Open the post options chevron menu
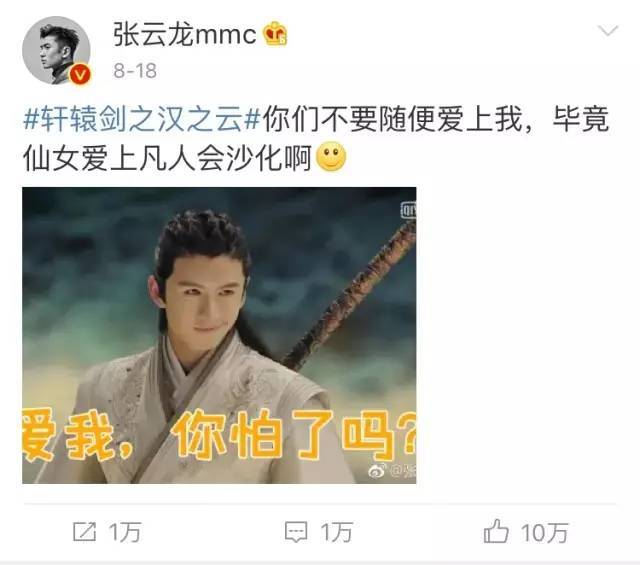 tap(608, 31)
